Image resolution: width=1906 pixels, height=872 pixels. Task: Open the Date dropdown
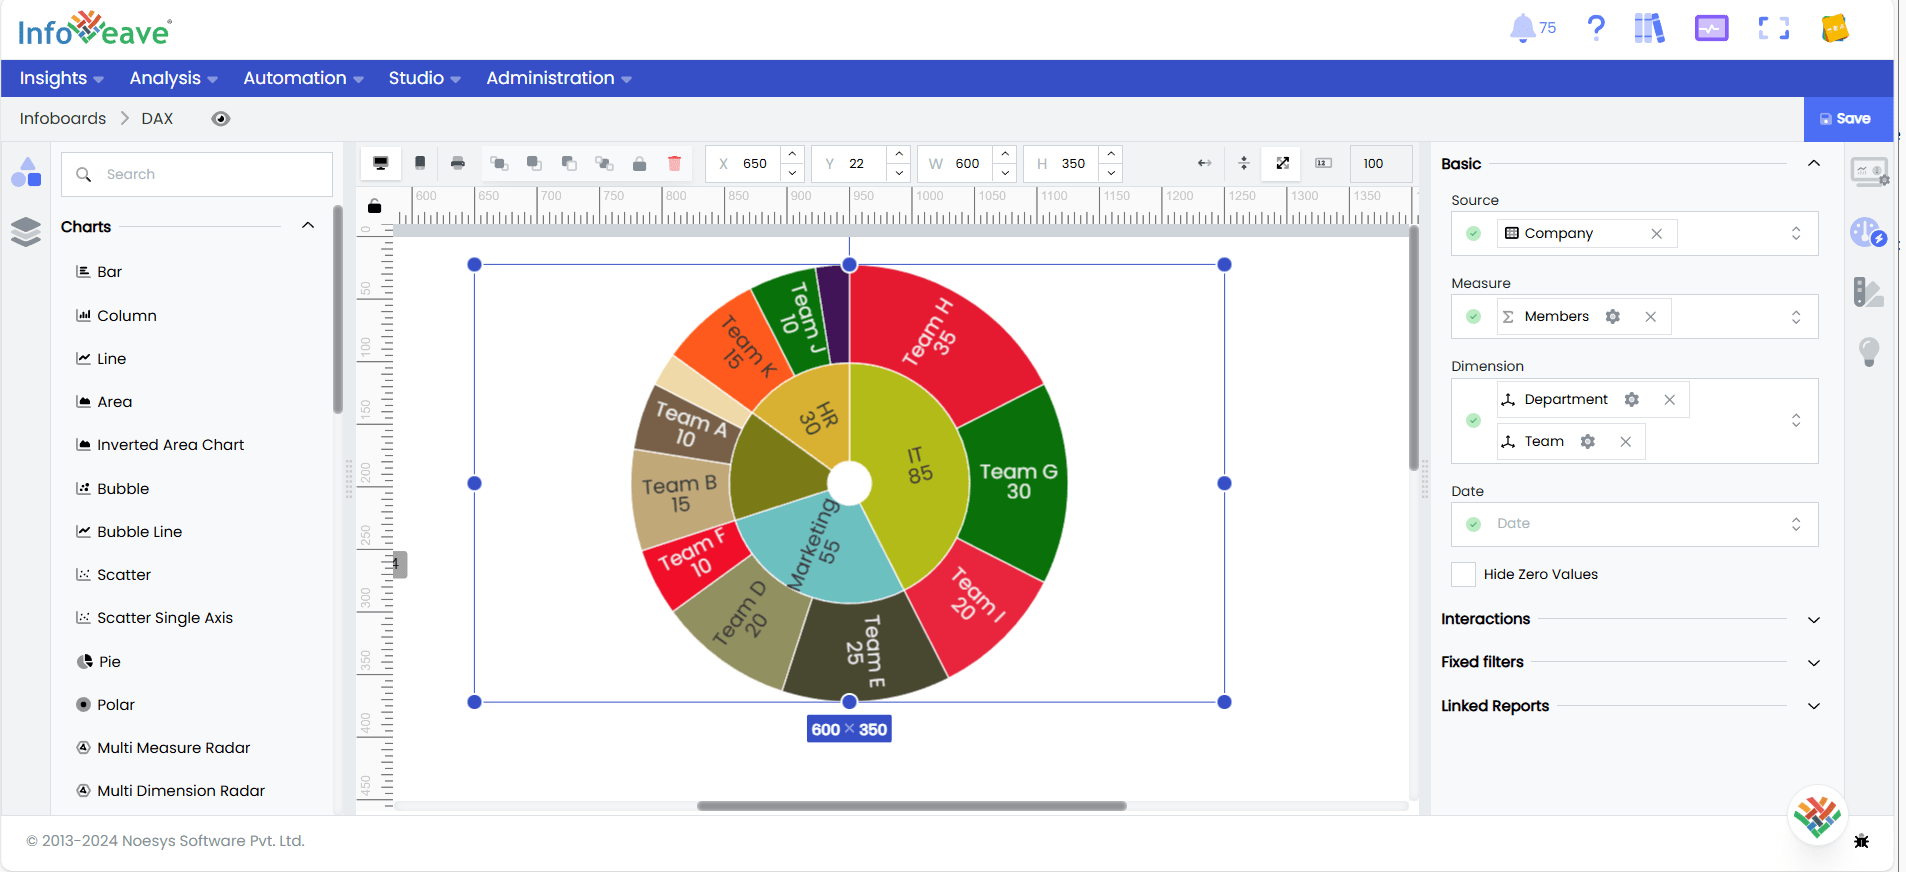pyautogui.click(x=1634, y=524)
